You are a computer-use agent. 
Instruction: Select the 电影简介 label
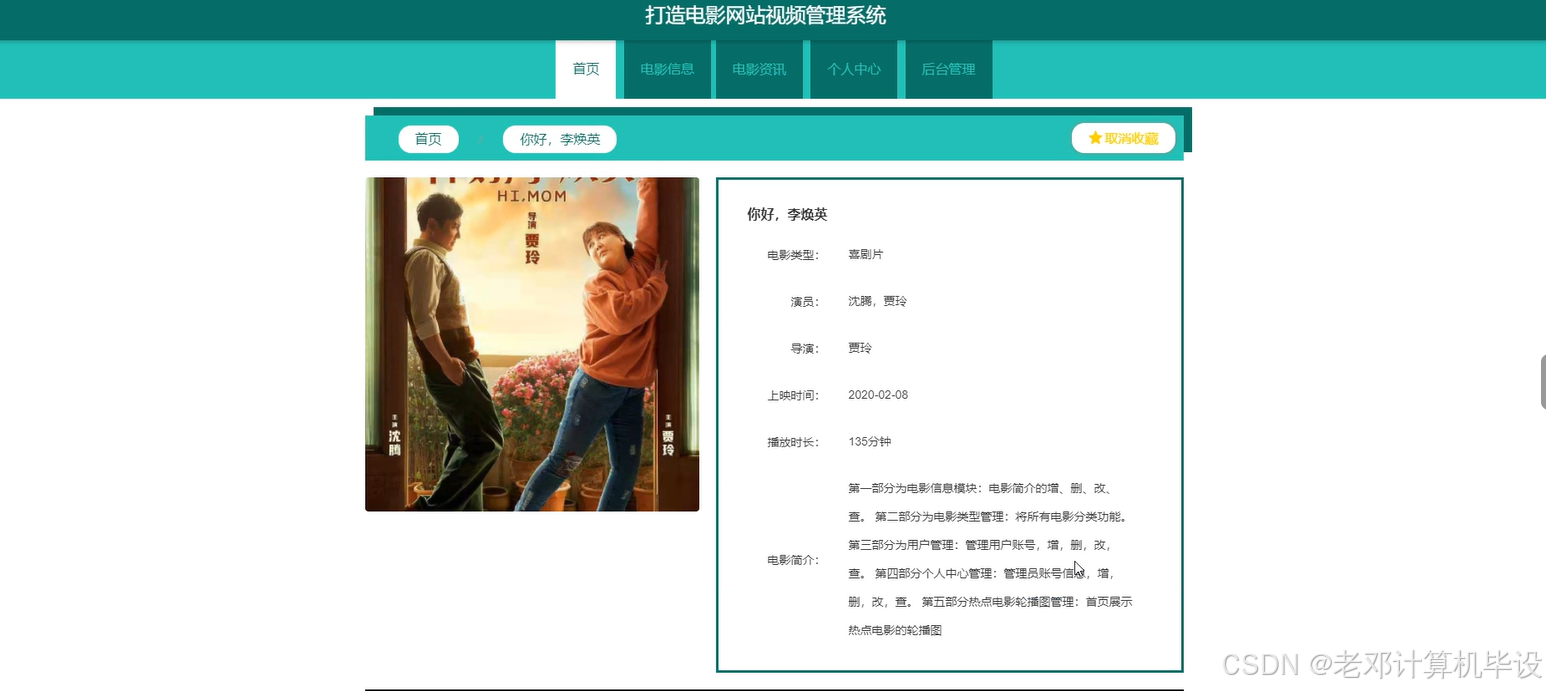pos(793,561)
